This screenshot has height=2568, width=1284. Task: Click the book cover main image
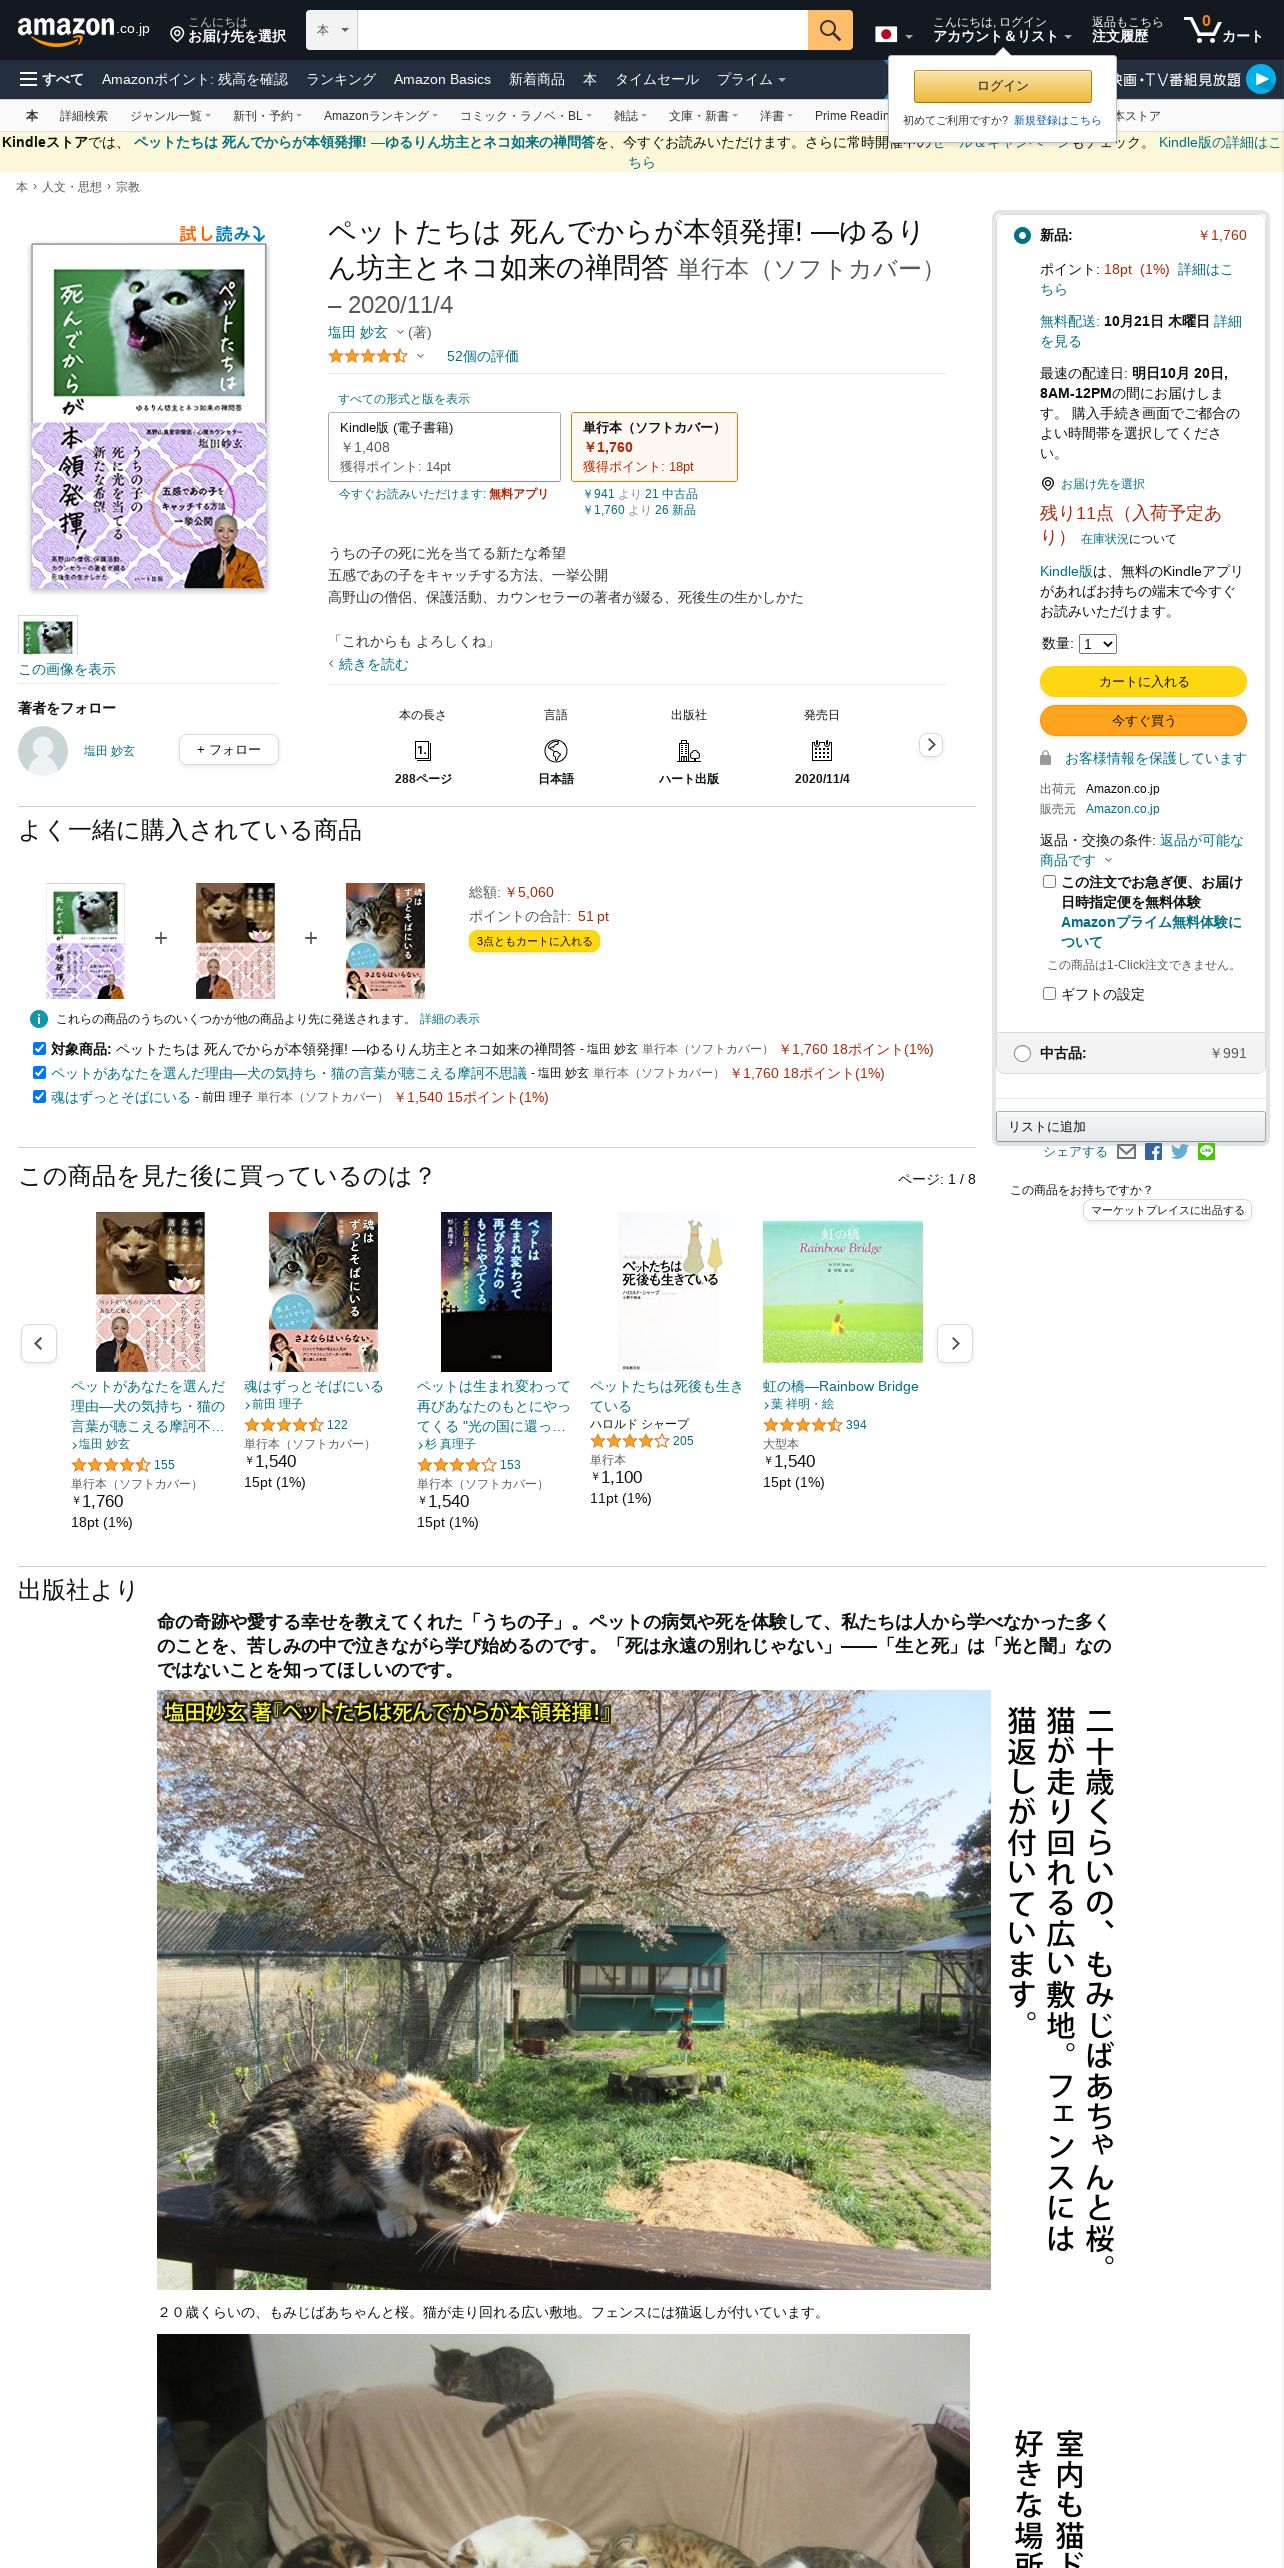pos(149,416)
